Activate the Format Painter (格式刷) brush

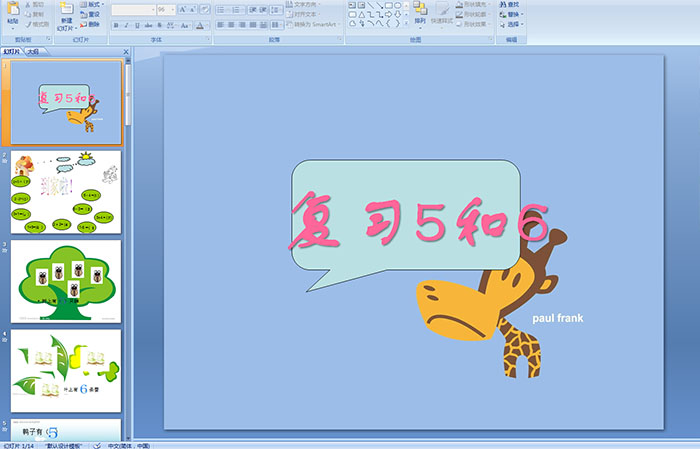point(38,24)
